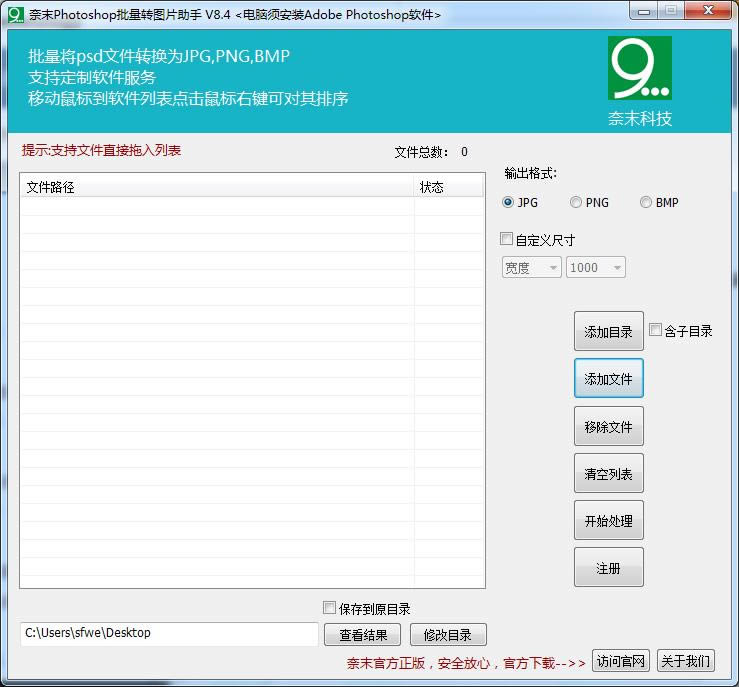
Task: Click the red hint text 提示:支持文件直接拖入列表
Action: coord(101,150)
